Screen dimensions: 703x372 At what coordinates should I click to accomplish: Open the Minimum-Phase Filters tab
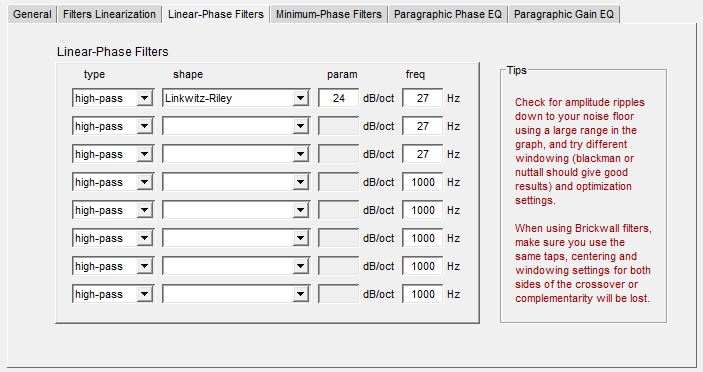tap(329, 14)
